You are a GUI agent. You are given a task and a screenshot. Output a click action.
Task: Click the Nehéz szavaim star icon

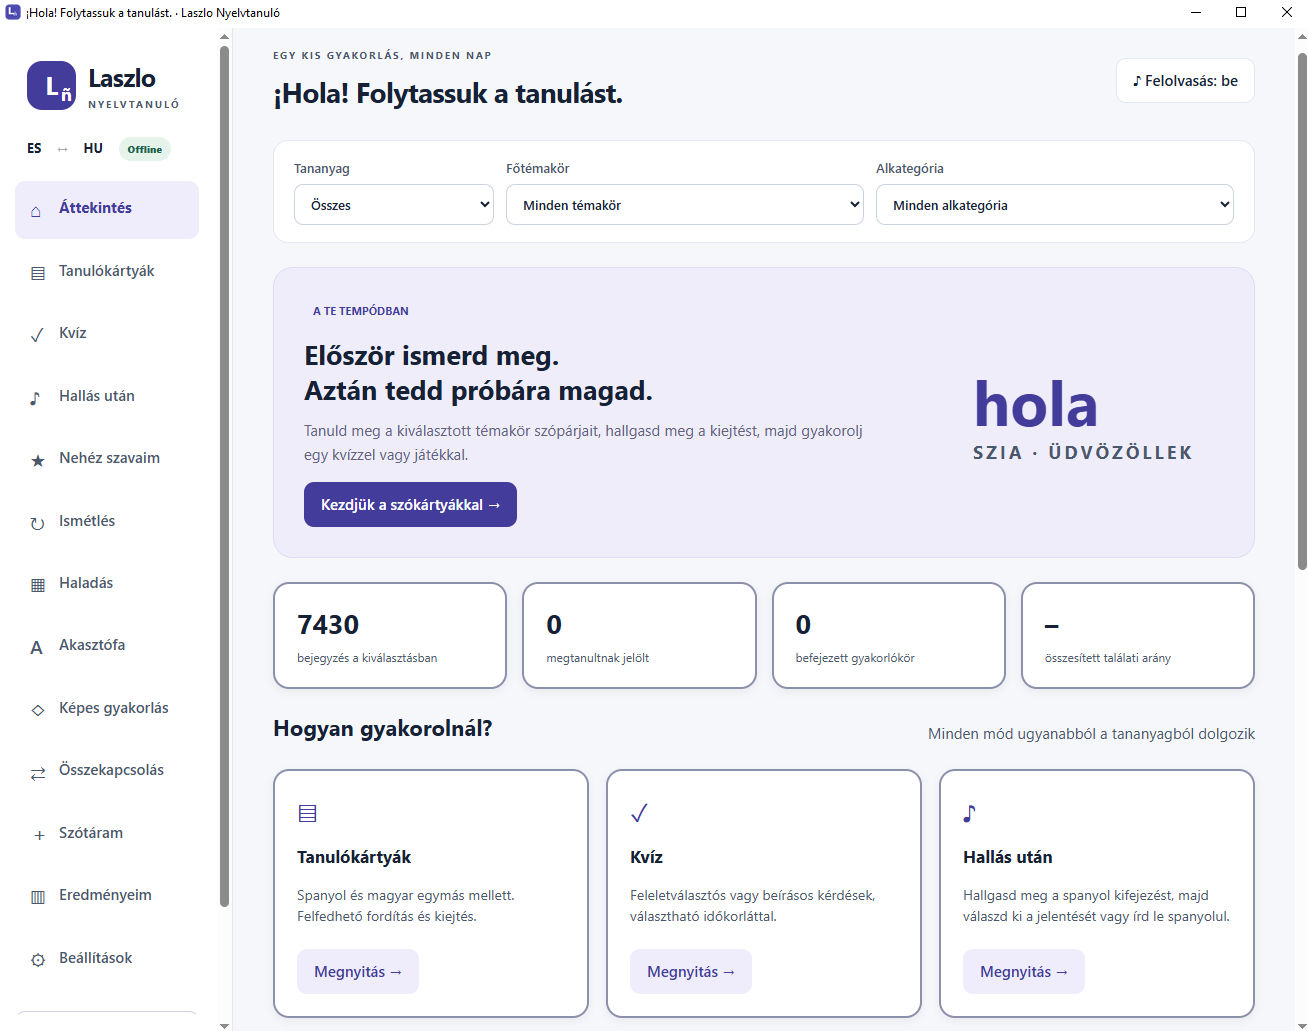38,460
